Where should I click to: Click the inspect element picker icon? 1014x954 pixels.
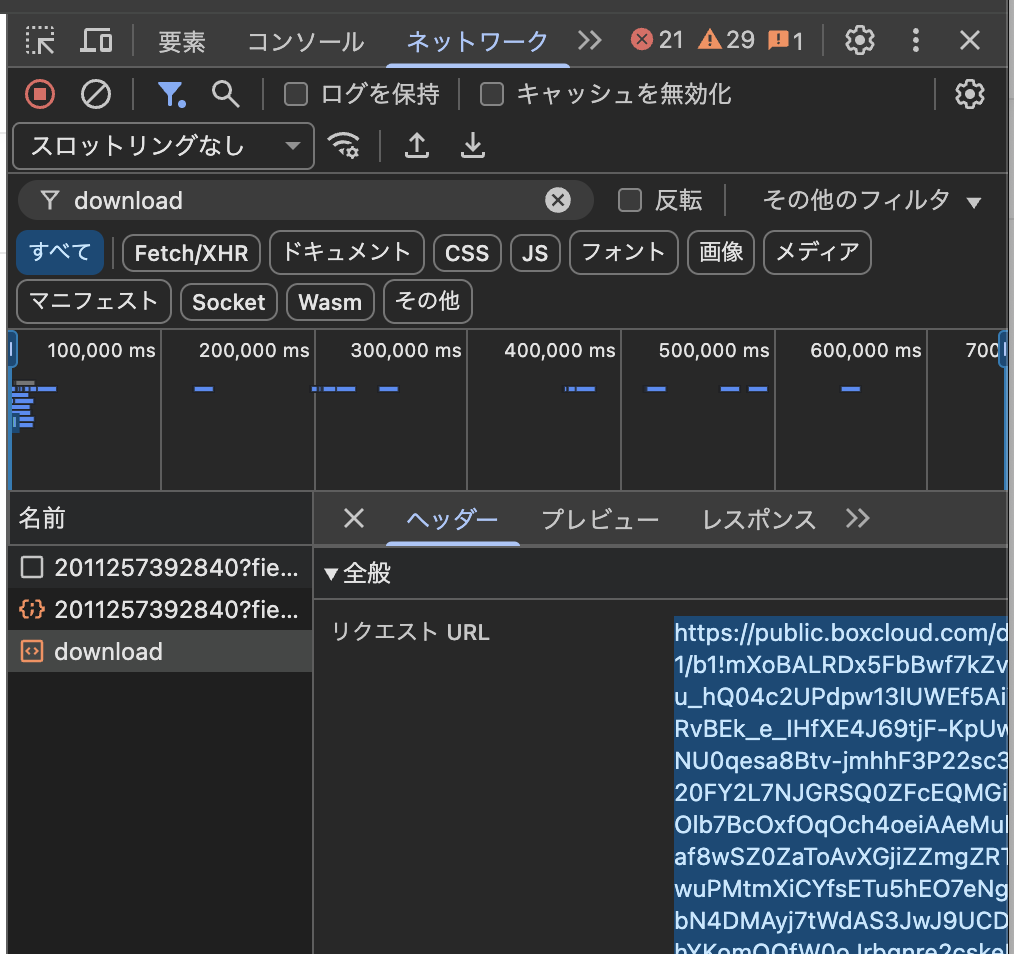click(x=40, y=40)
